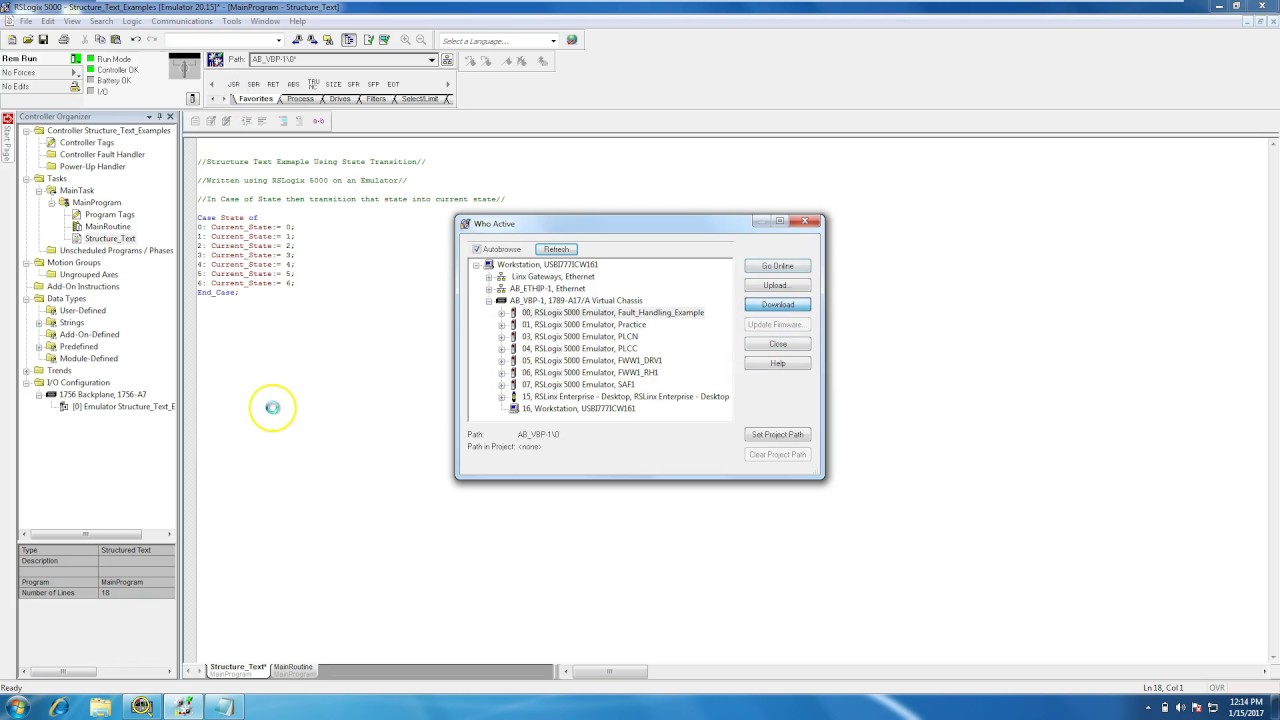Open the Rem Run controller status dropdown

tap(76, 59)
